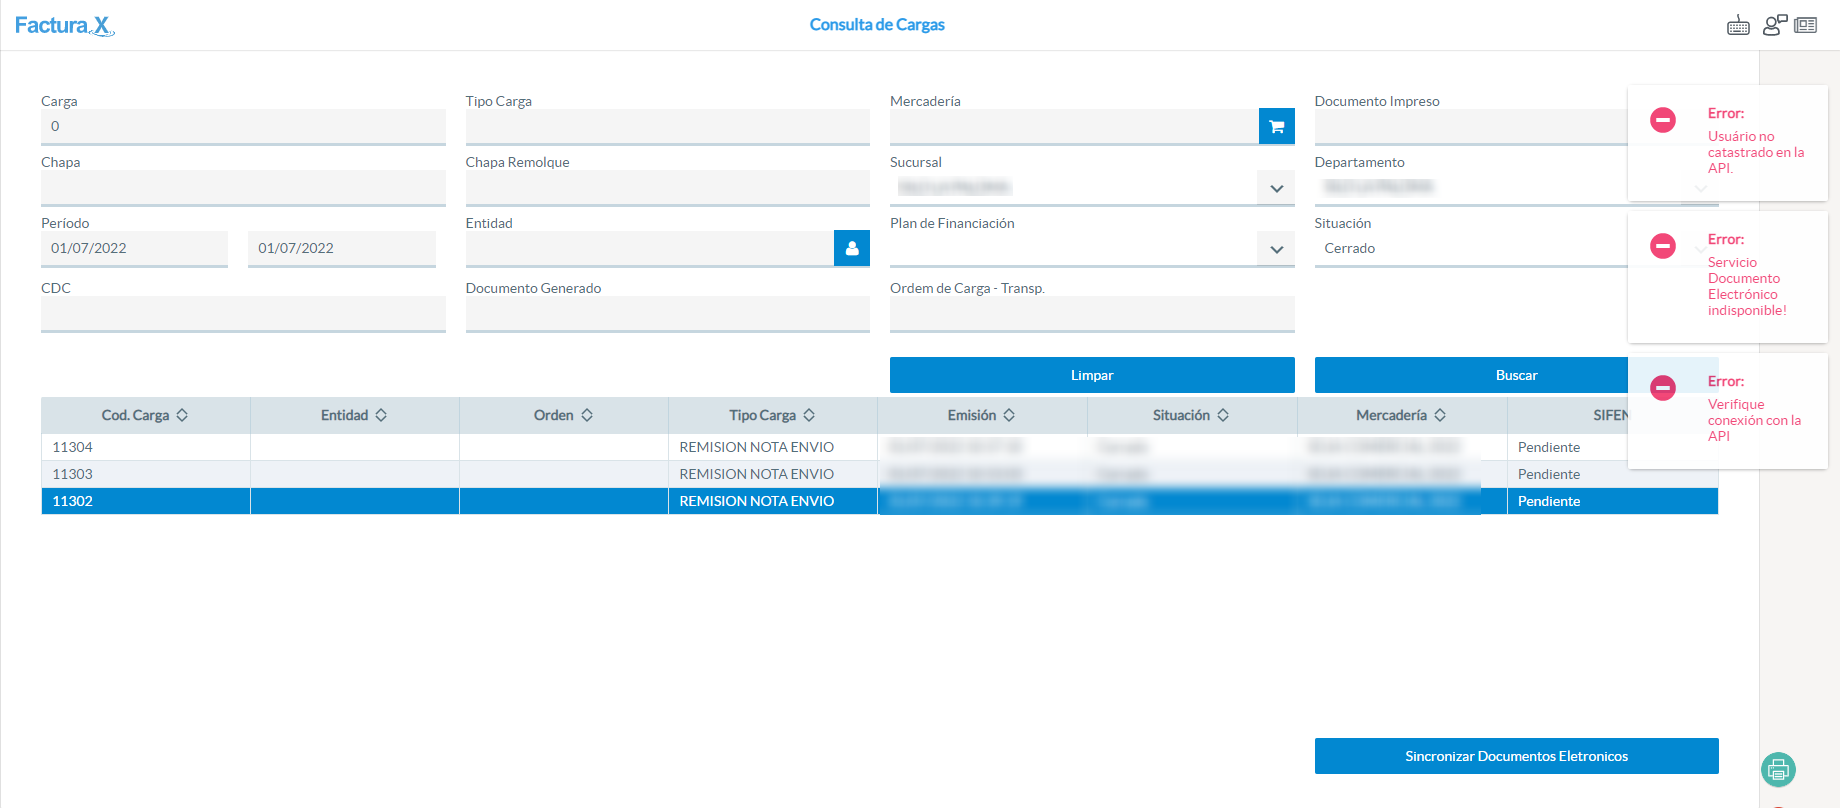This screenshot has width=1840, height=808.
Task: Click Sincronizar Documentos Eletronicos button
Action: coord(1516,756)
